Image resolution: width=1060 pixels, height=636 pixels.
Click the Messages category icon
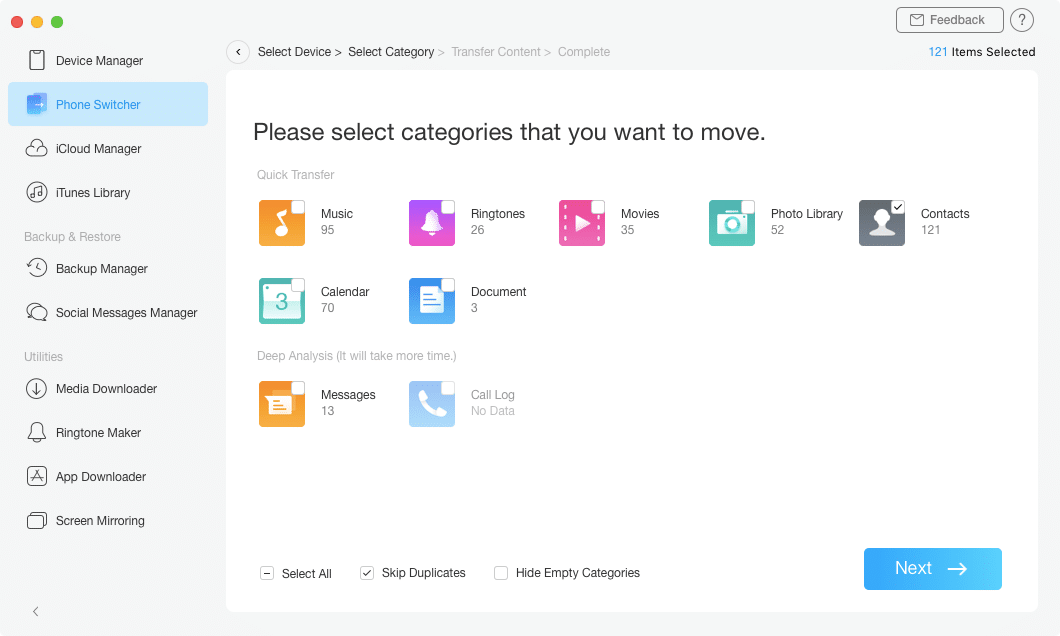click(x=281, y=404)
